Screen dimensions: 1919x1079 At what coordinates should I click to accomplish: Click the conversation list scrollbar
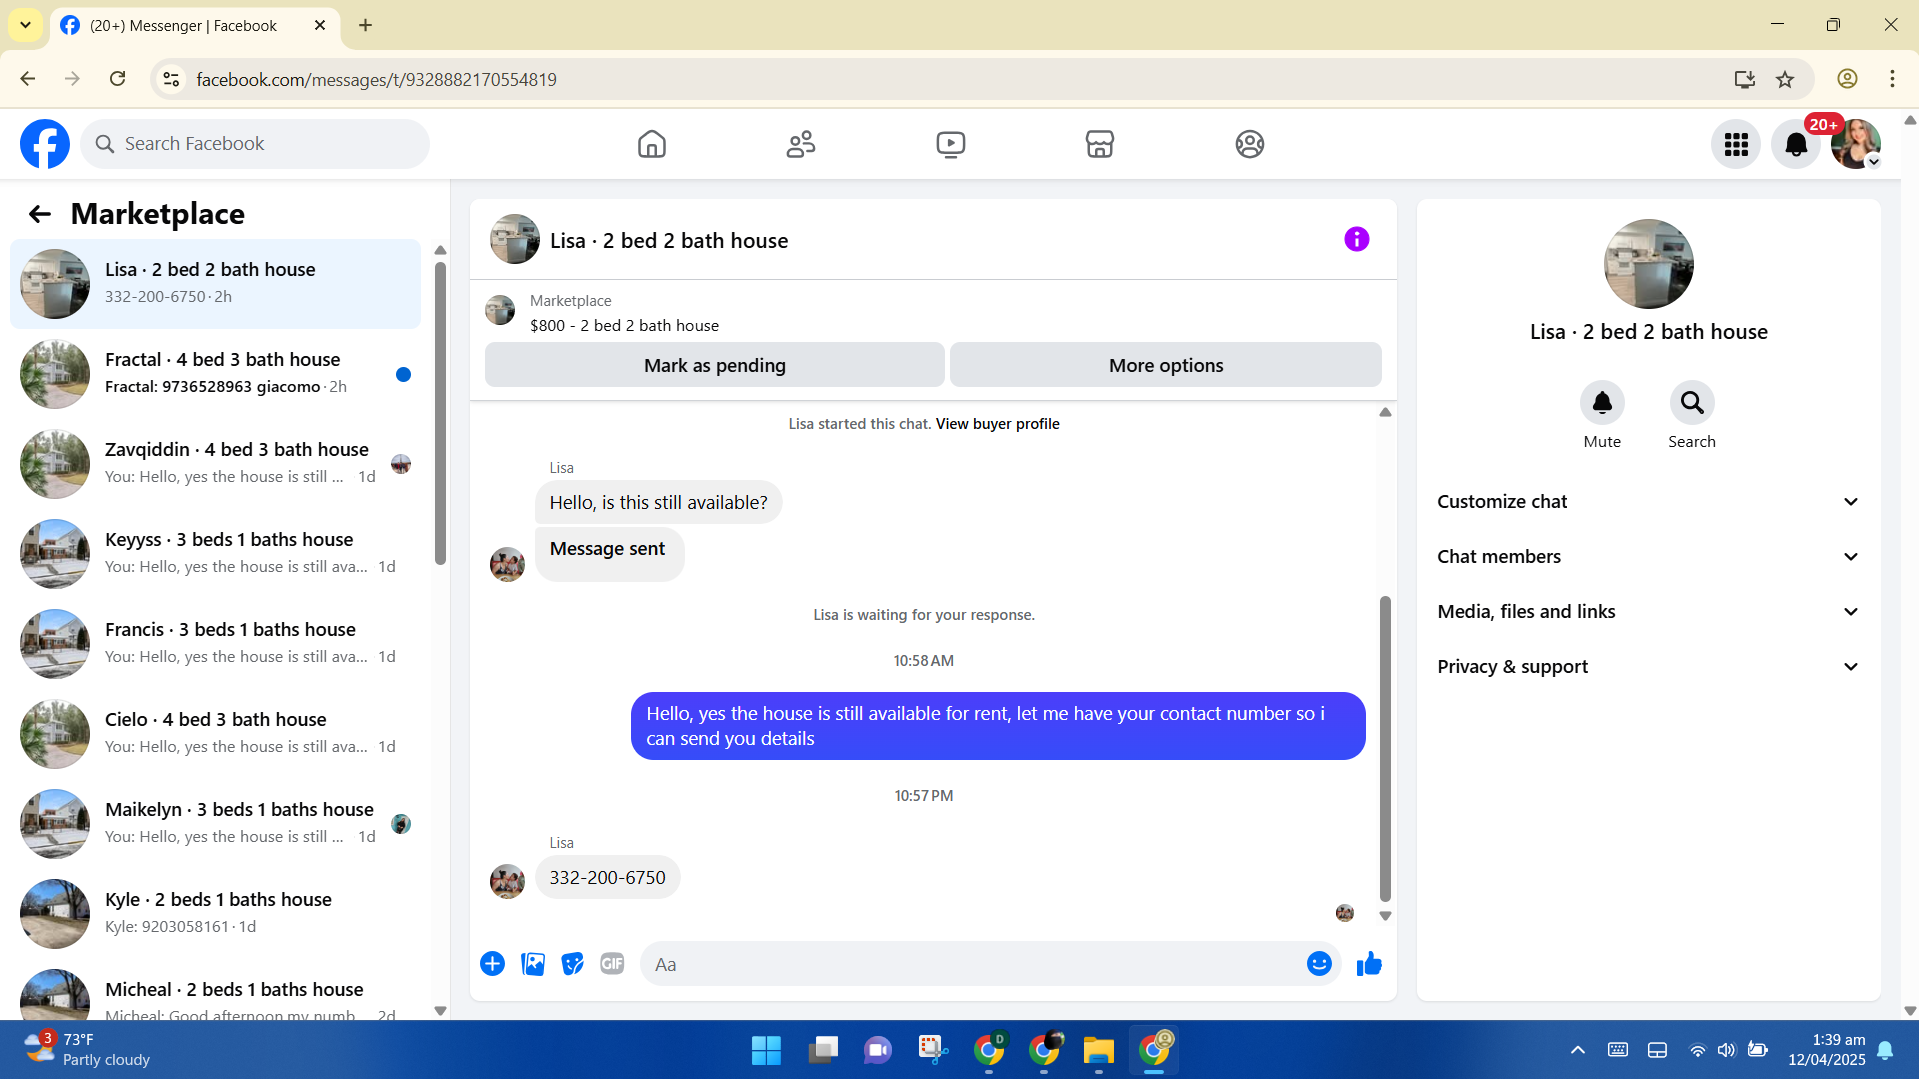tap(440, 412)
